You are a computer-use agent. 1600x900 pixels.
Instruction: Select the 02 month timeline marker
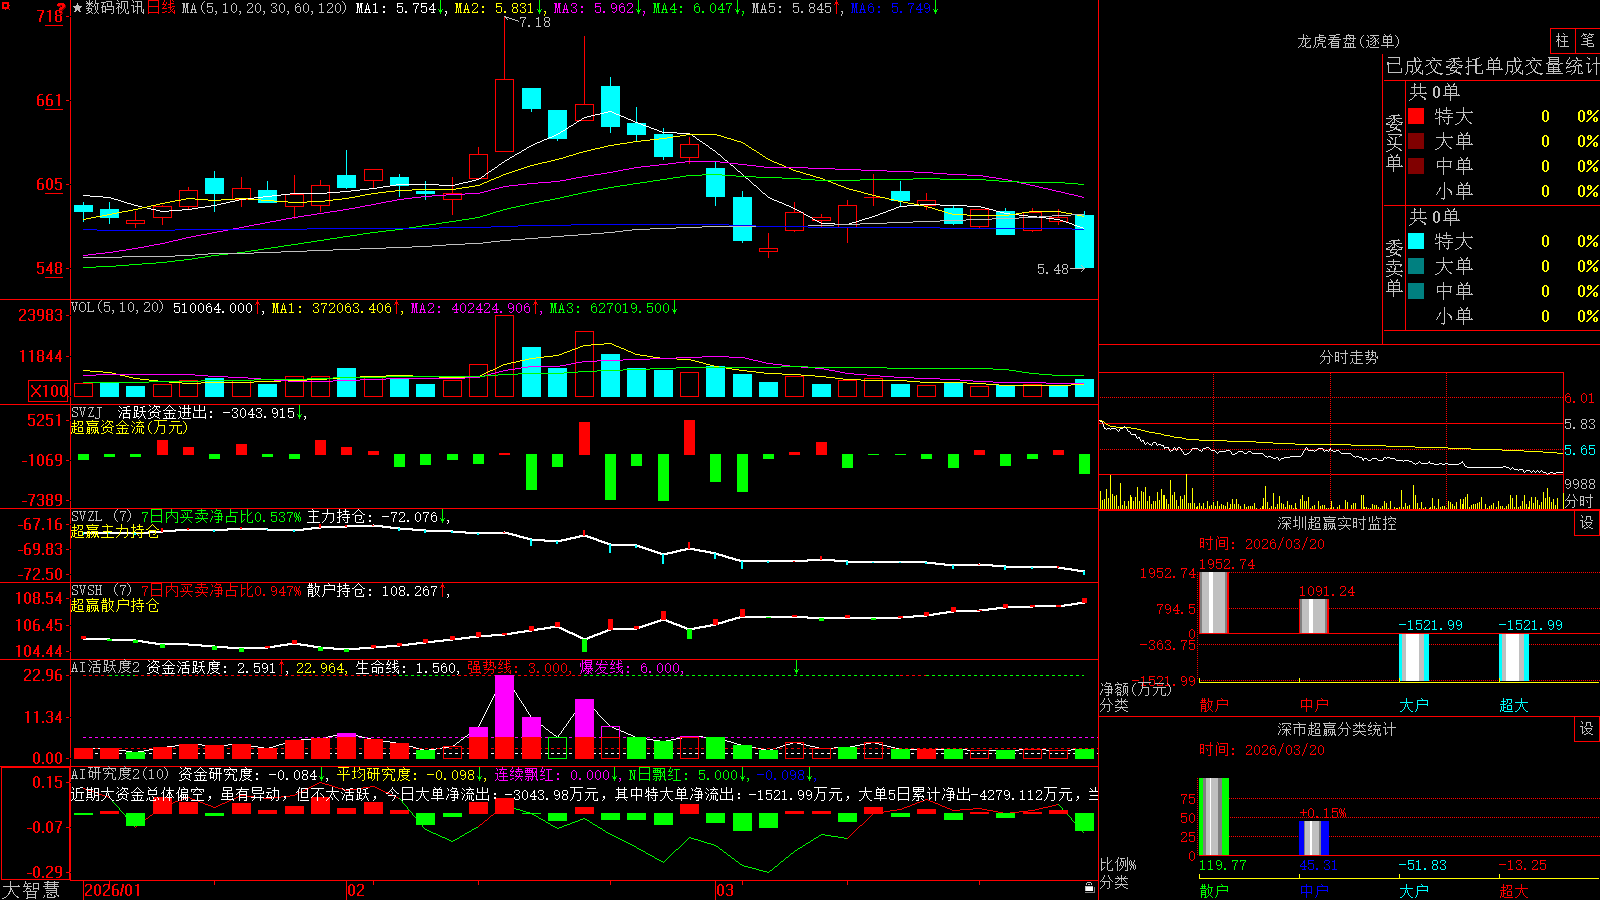[356, 890]
